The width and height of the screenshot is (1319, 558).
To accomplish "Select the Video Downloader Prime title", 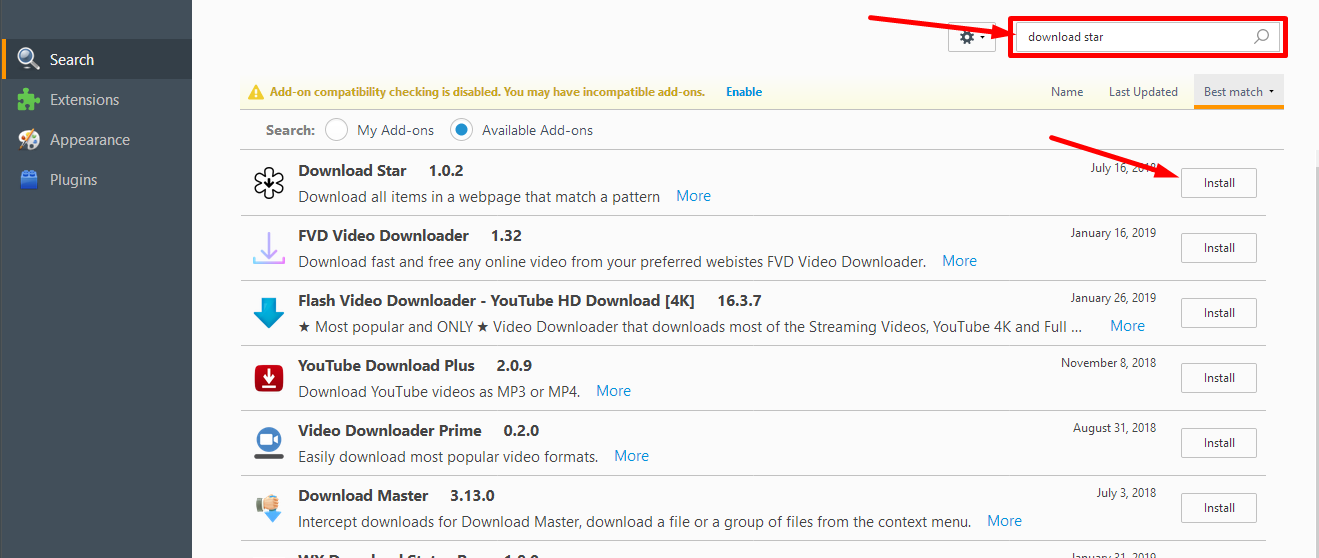I will (x=390, y=431).
